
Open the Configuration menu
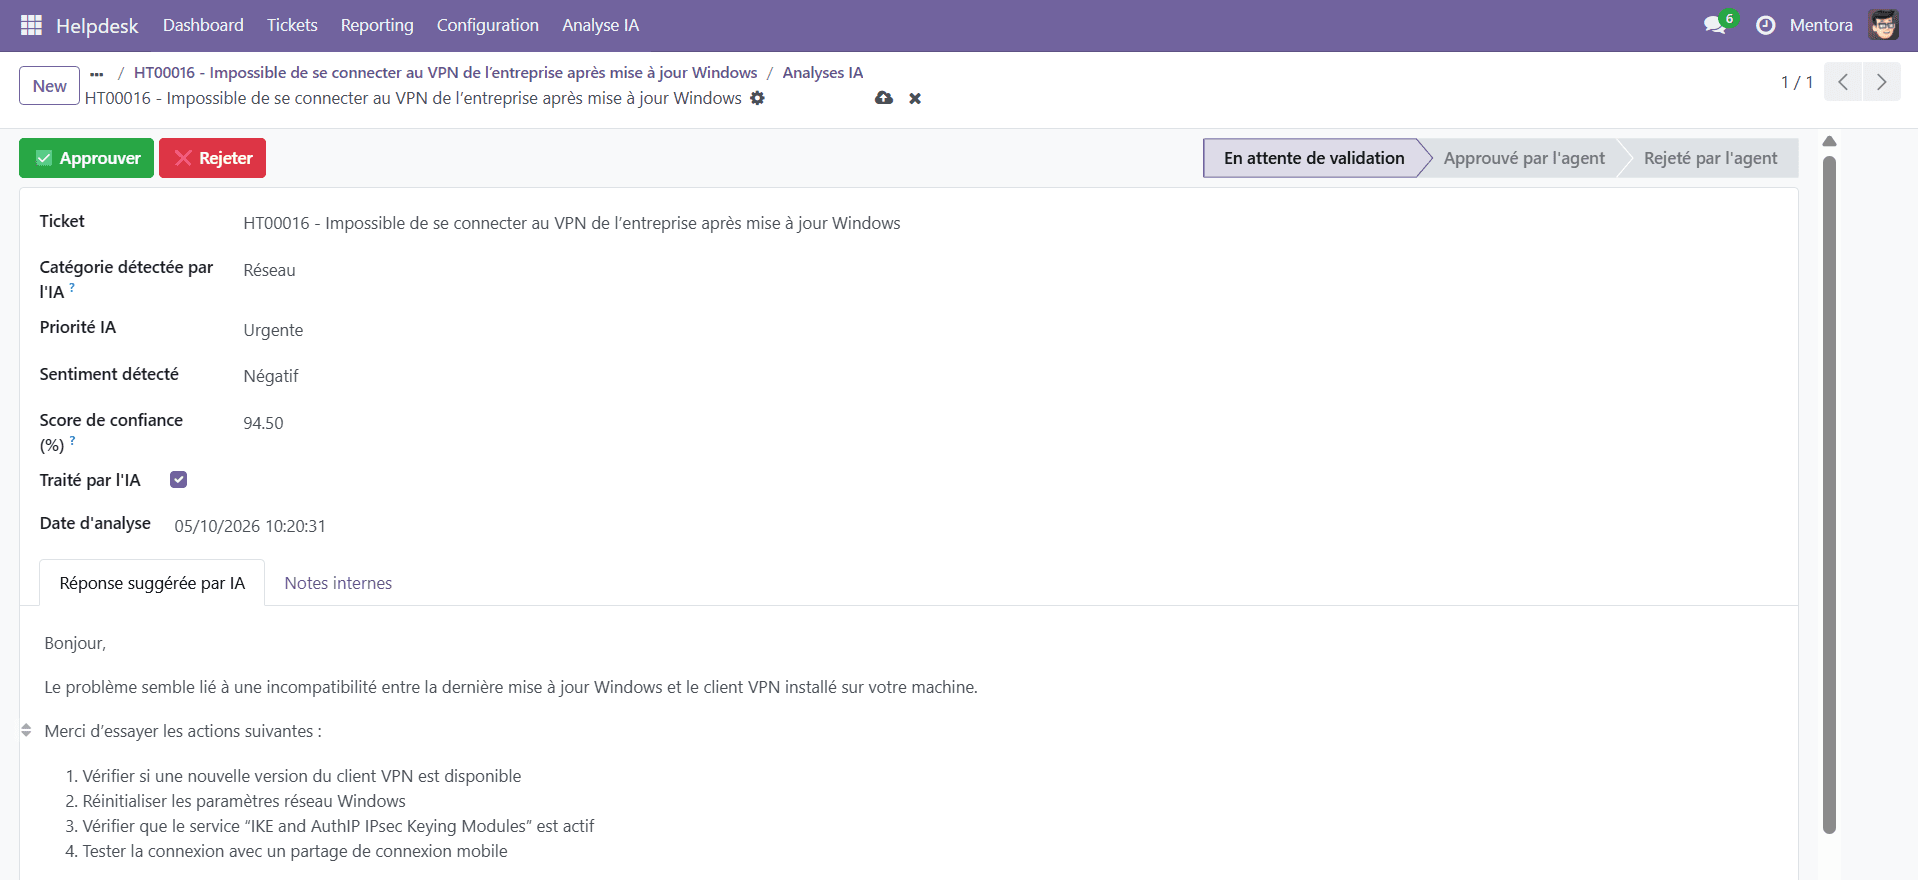[488, 25]
